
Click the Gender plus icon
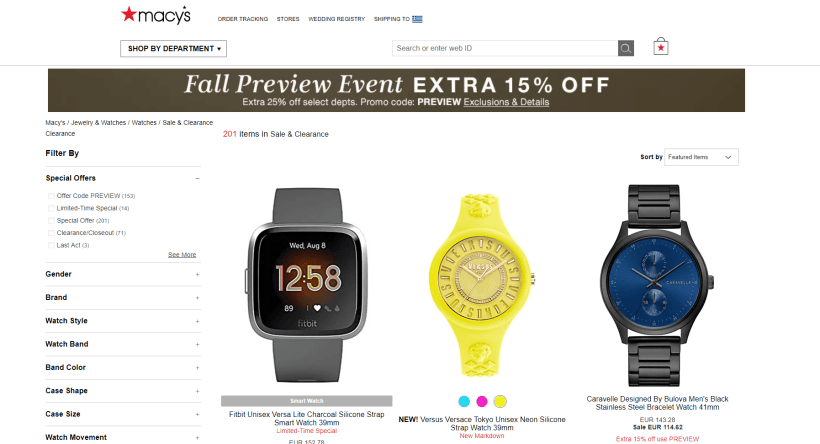click(x=198, y=275)
